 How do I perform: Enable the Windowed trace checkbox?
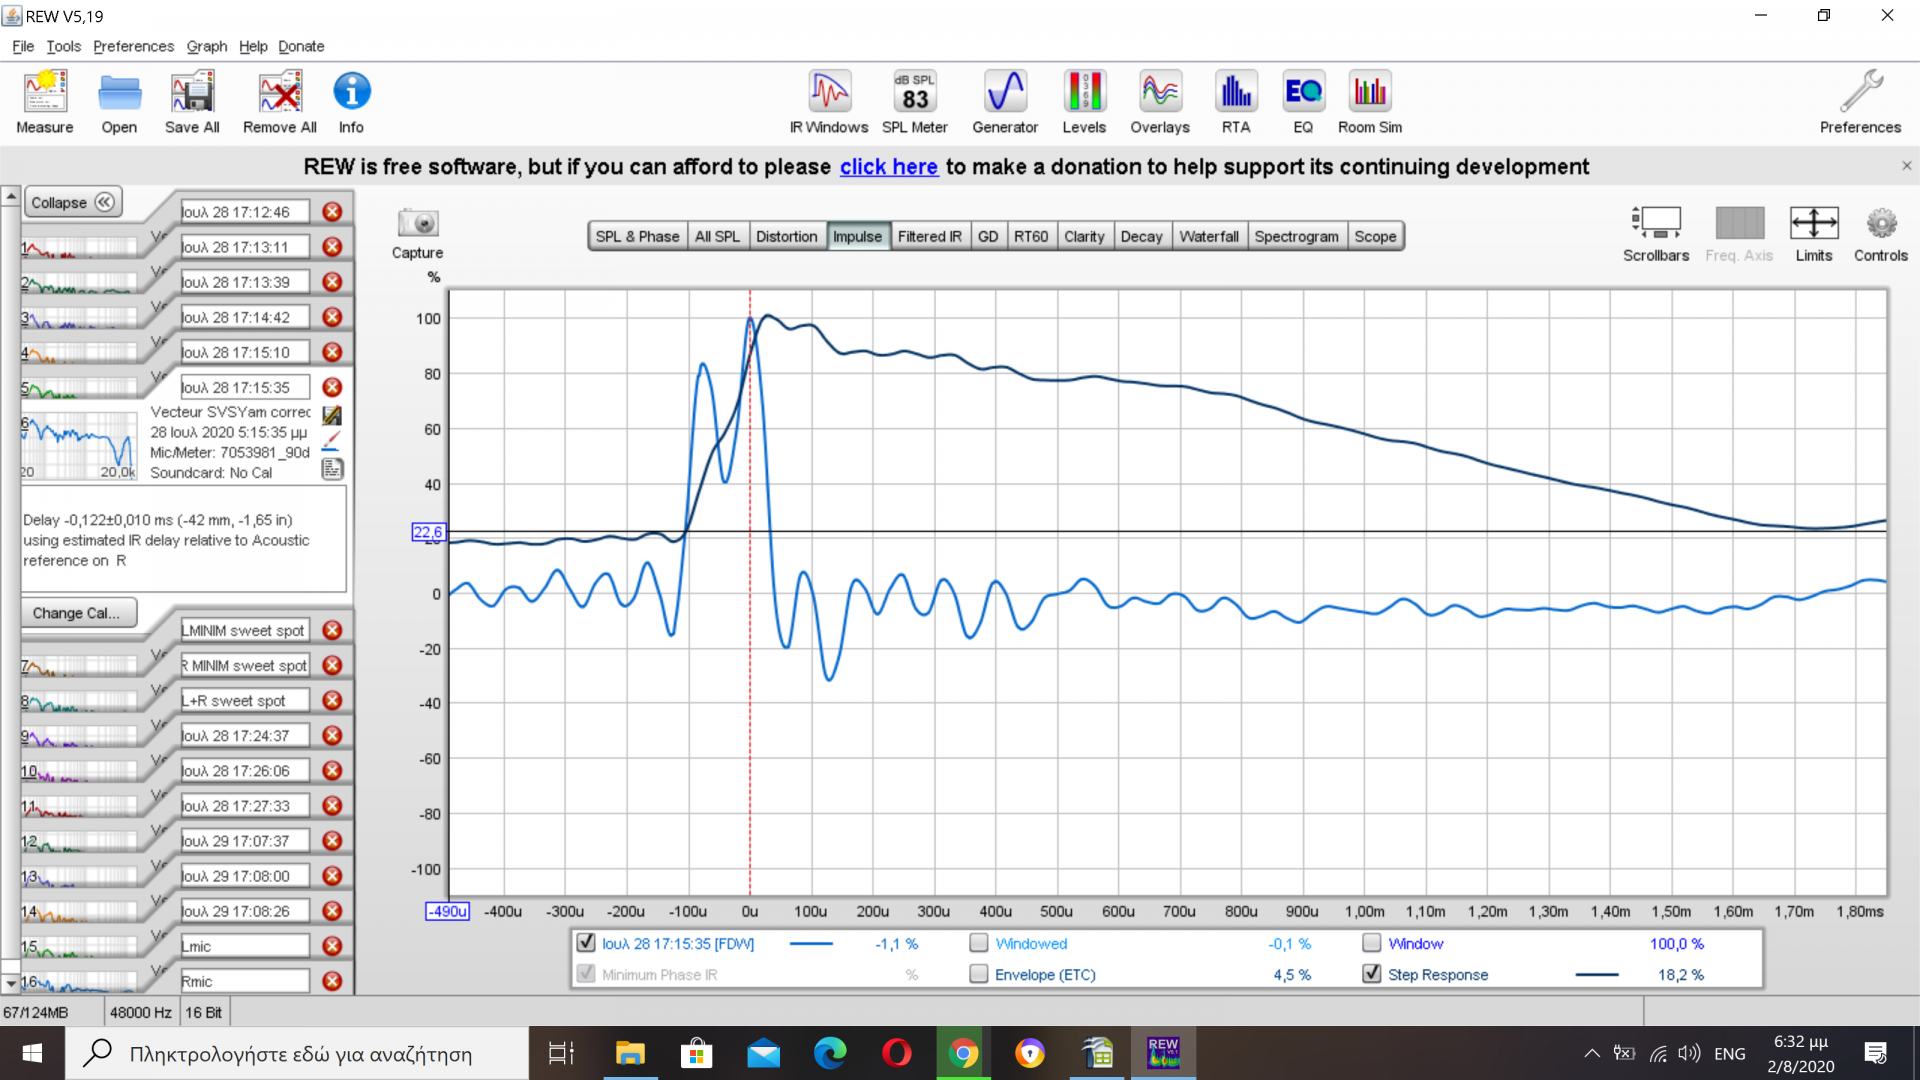click(979, 942)
